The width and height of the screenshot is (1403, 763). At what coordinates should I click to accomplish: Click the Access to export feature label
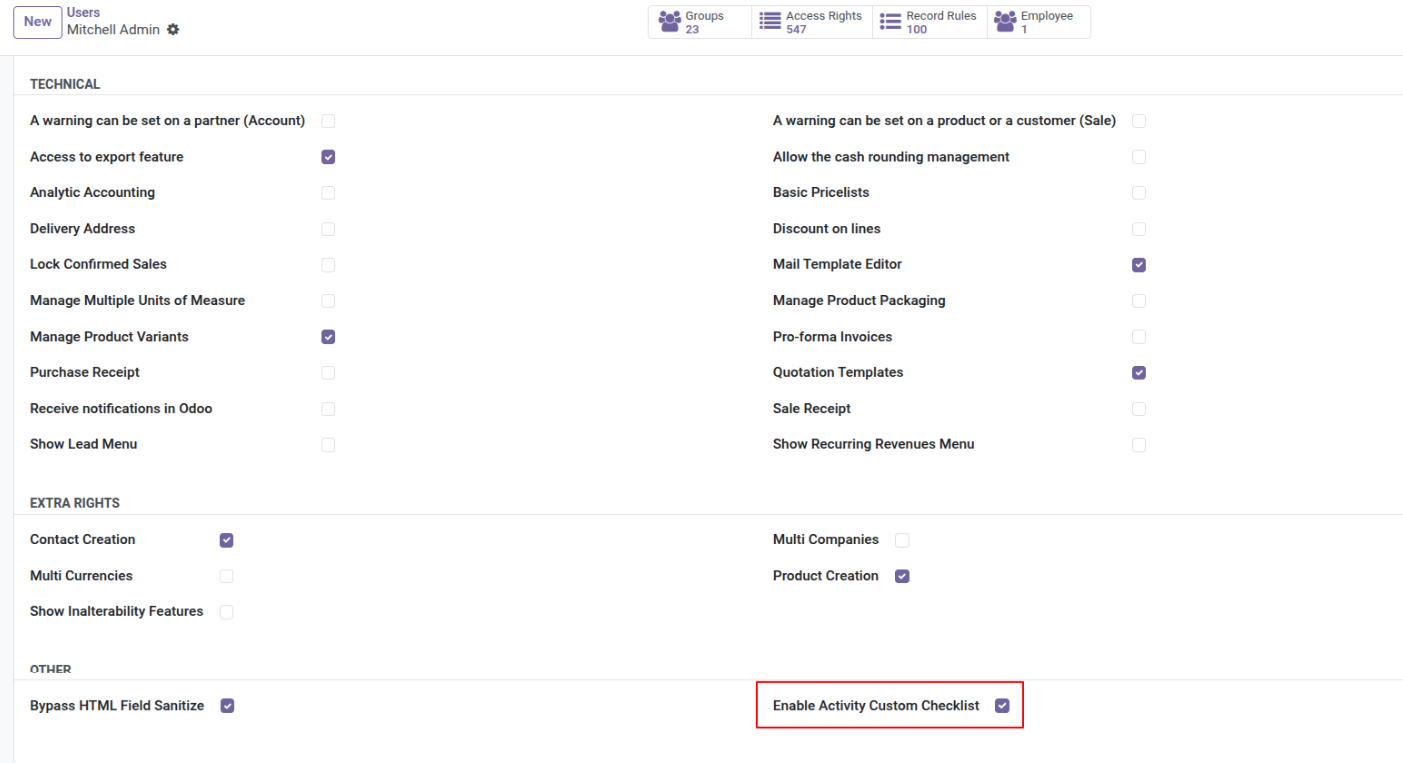click(107, 157)
